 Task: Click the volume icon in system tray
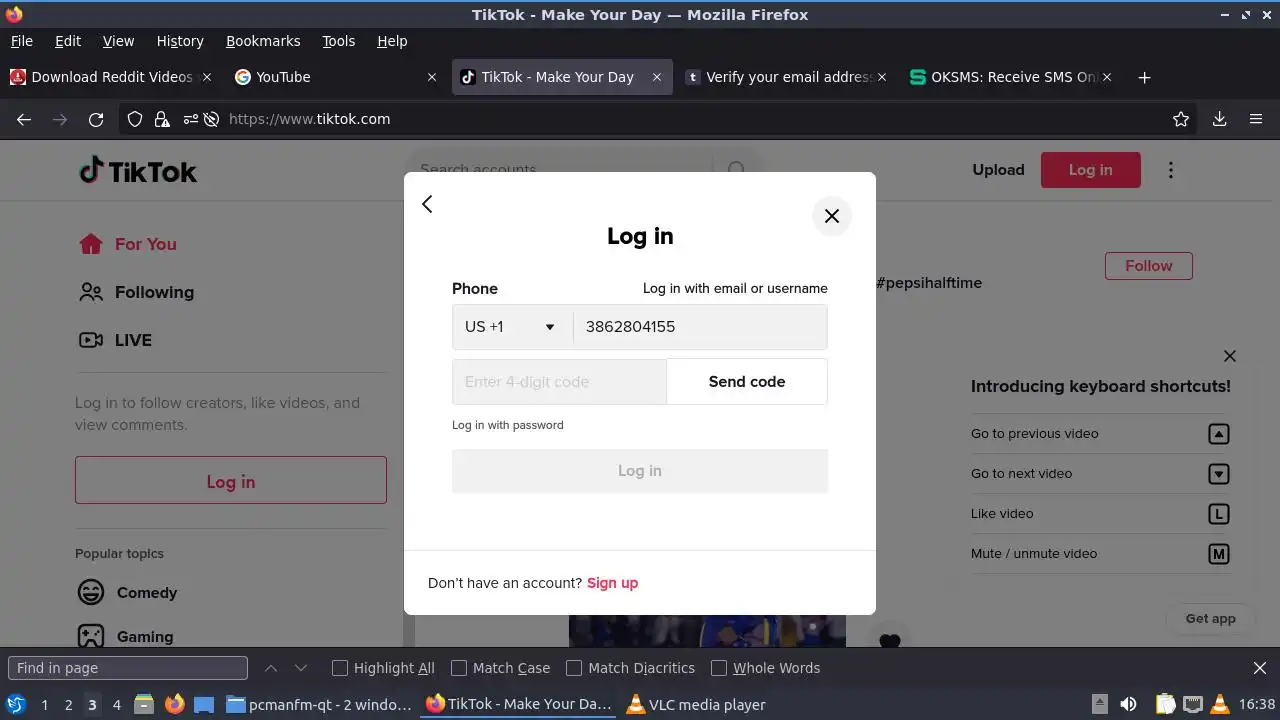click(1128, 704)
